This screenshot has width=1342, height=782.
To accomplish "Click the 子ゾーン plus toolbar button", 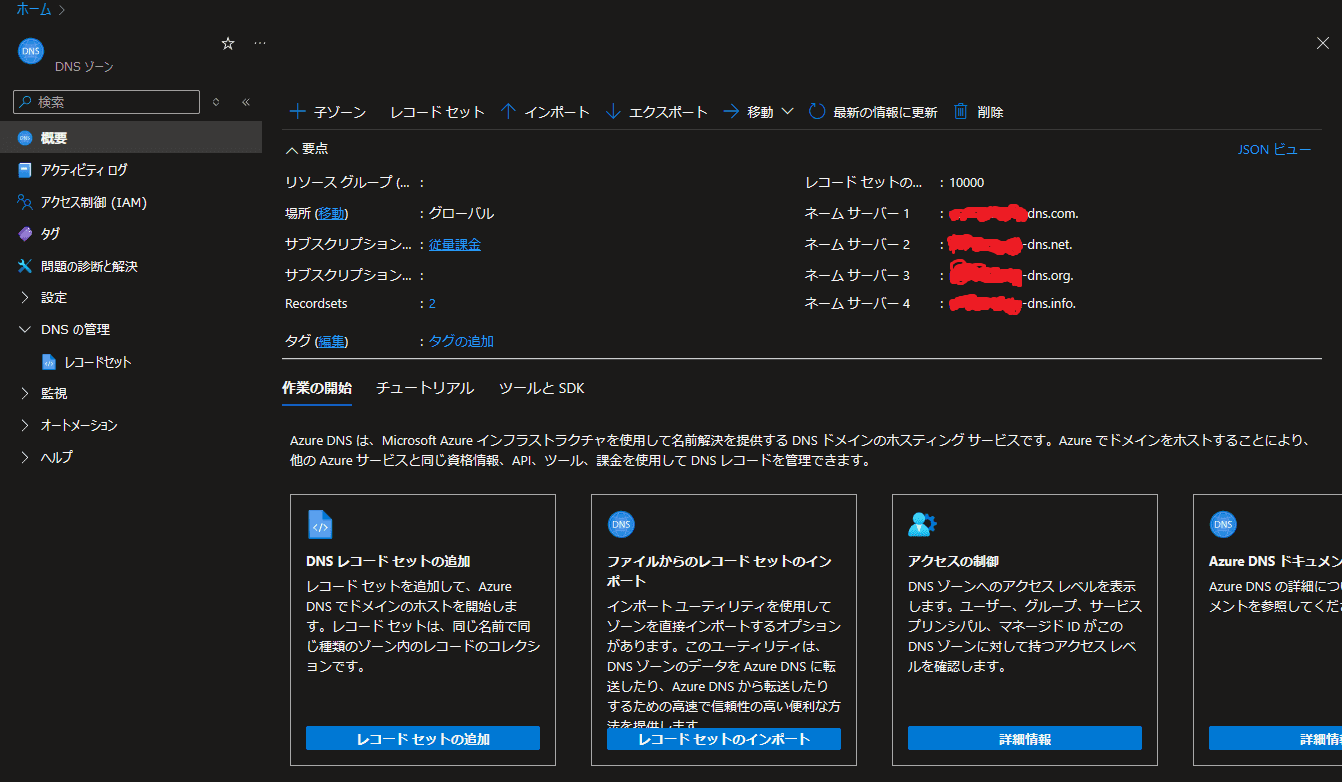I will tap(328, 112).
